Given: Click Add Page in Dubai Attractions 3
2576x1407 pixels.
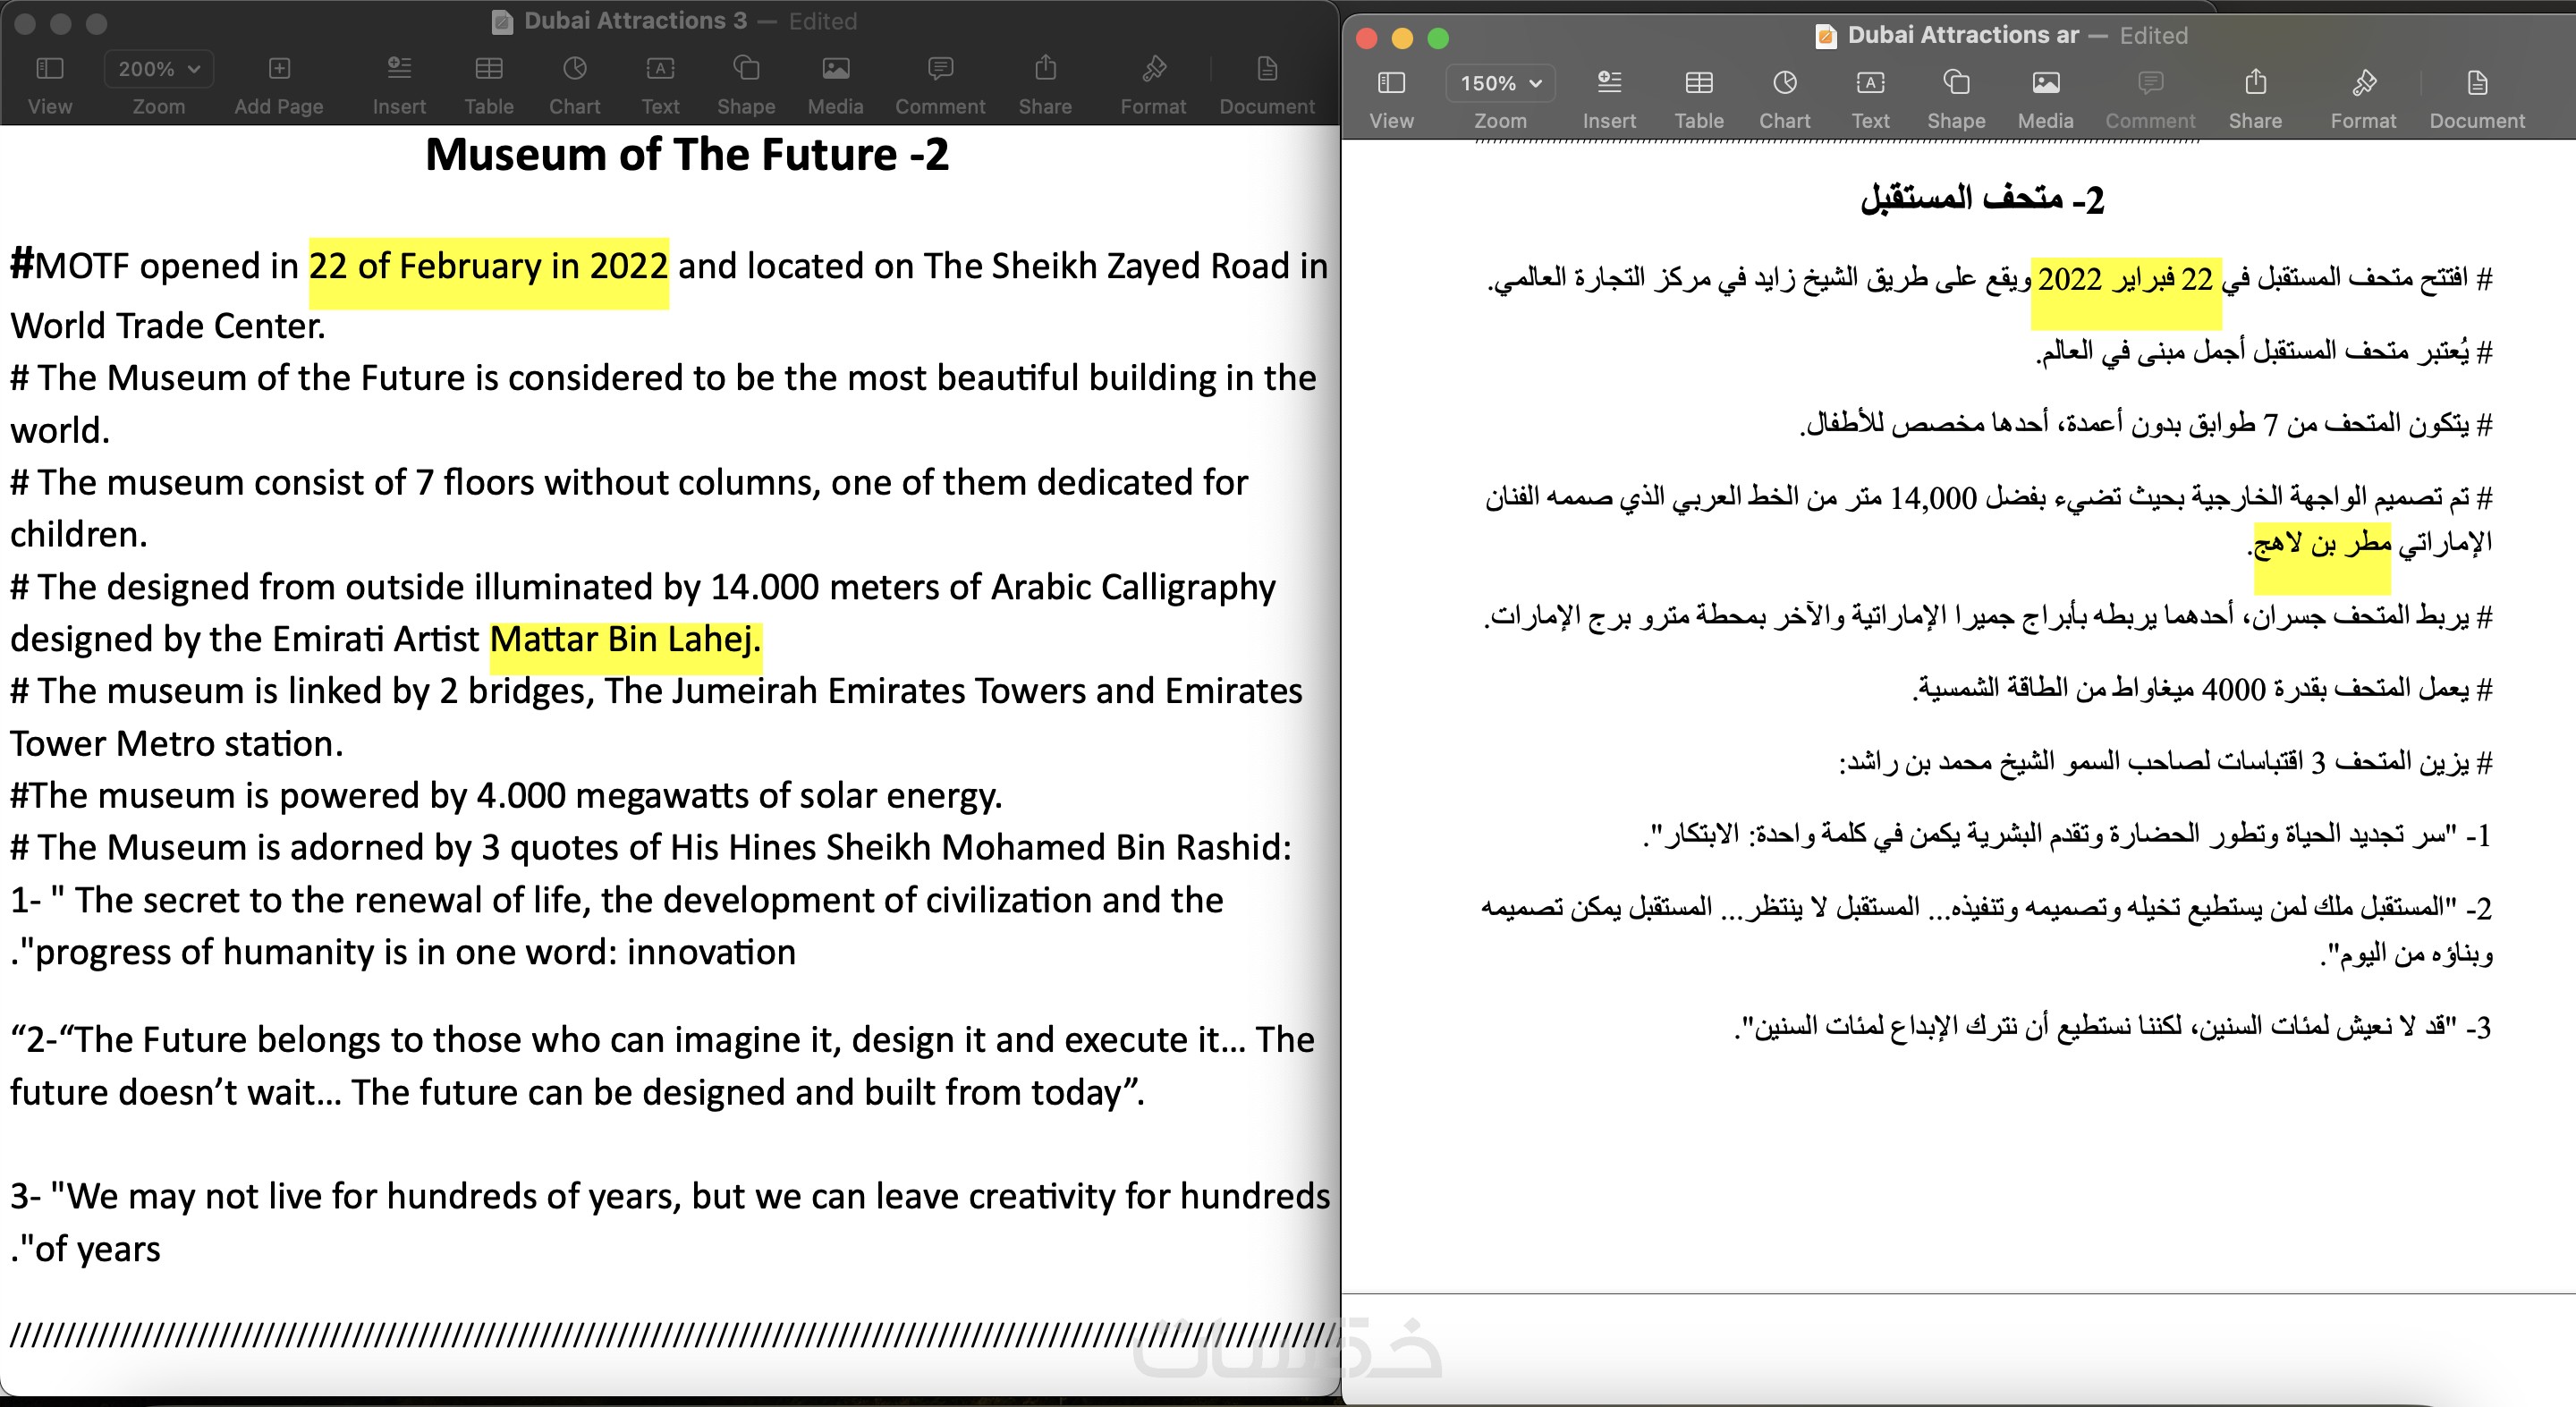Looking at the screenshot, I should pos(279,69).
